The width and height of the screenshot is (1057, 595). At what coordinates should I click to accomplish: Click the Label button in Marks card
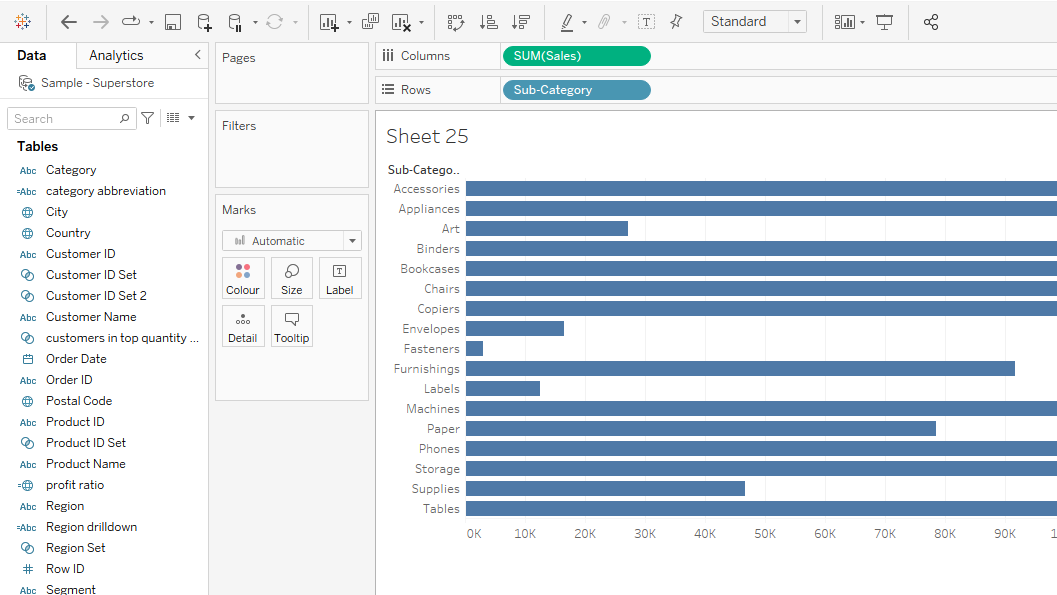[339, 279]
